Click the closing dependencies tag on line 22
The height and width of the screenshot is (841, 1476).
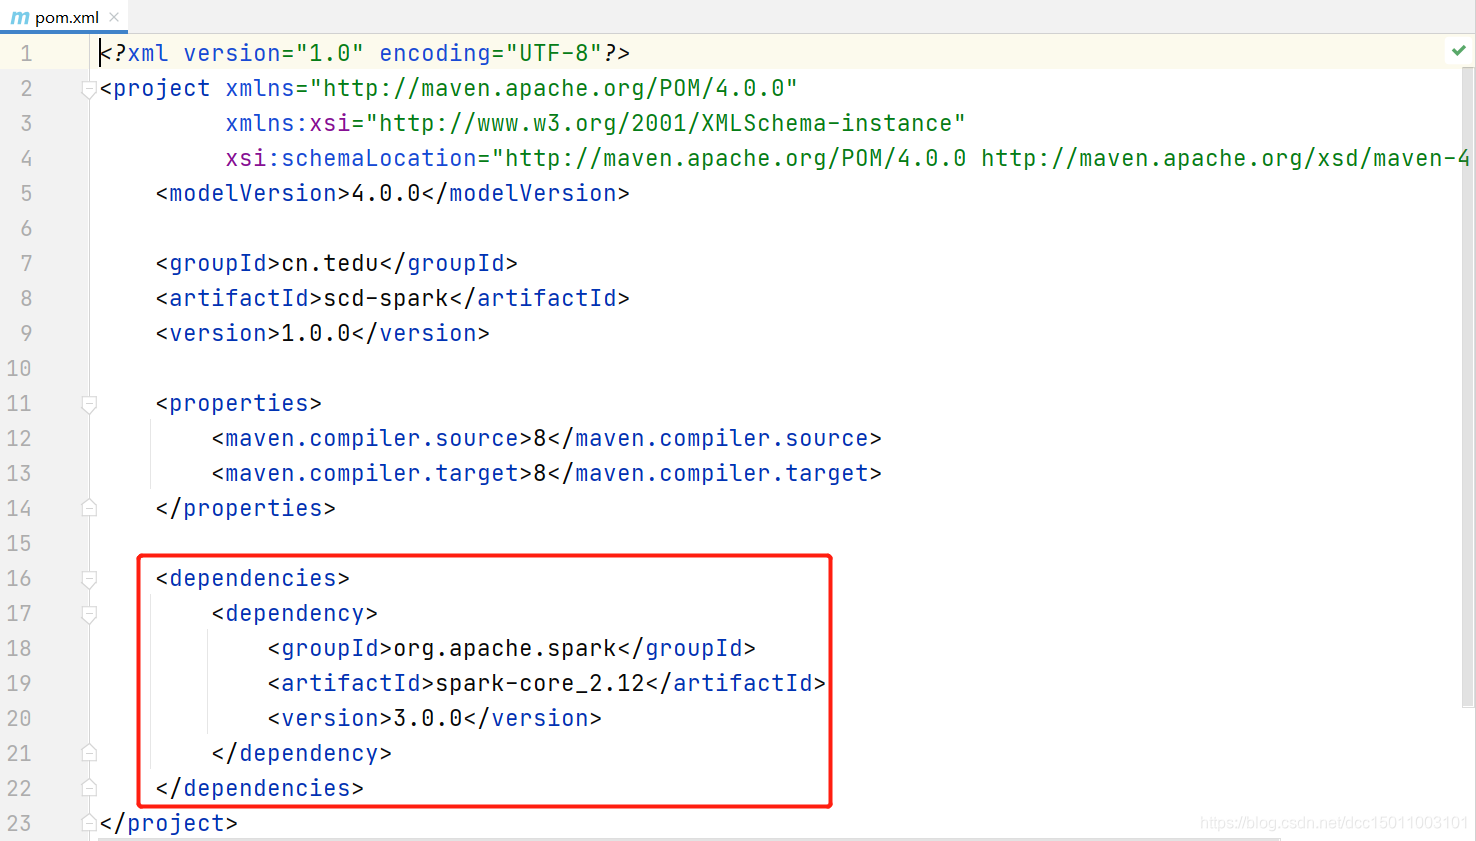coord(259,788)
